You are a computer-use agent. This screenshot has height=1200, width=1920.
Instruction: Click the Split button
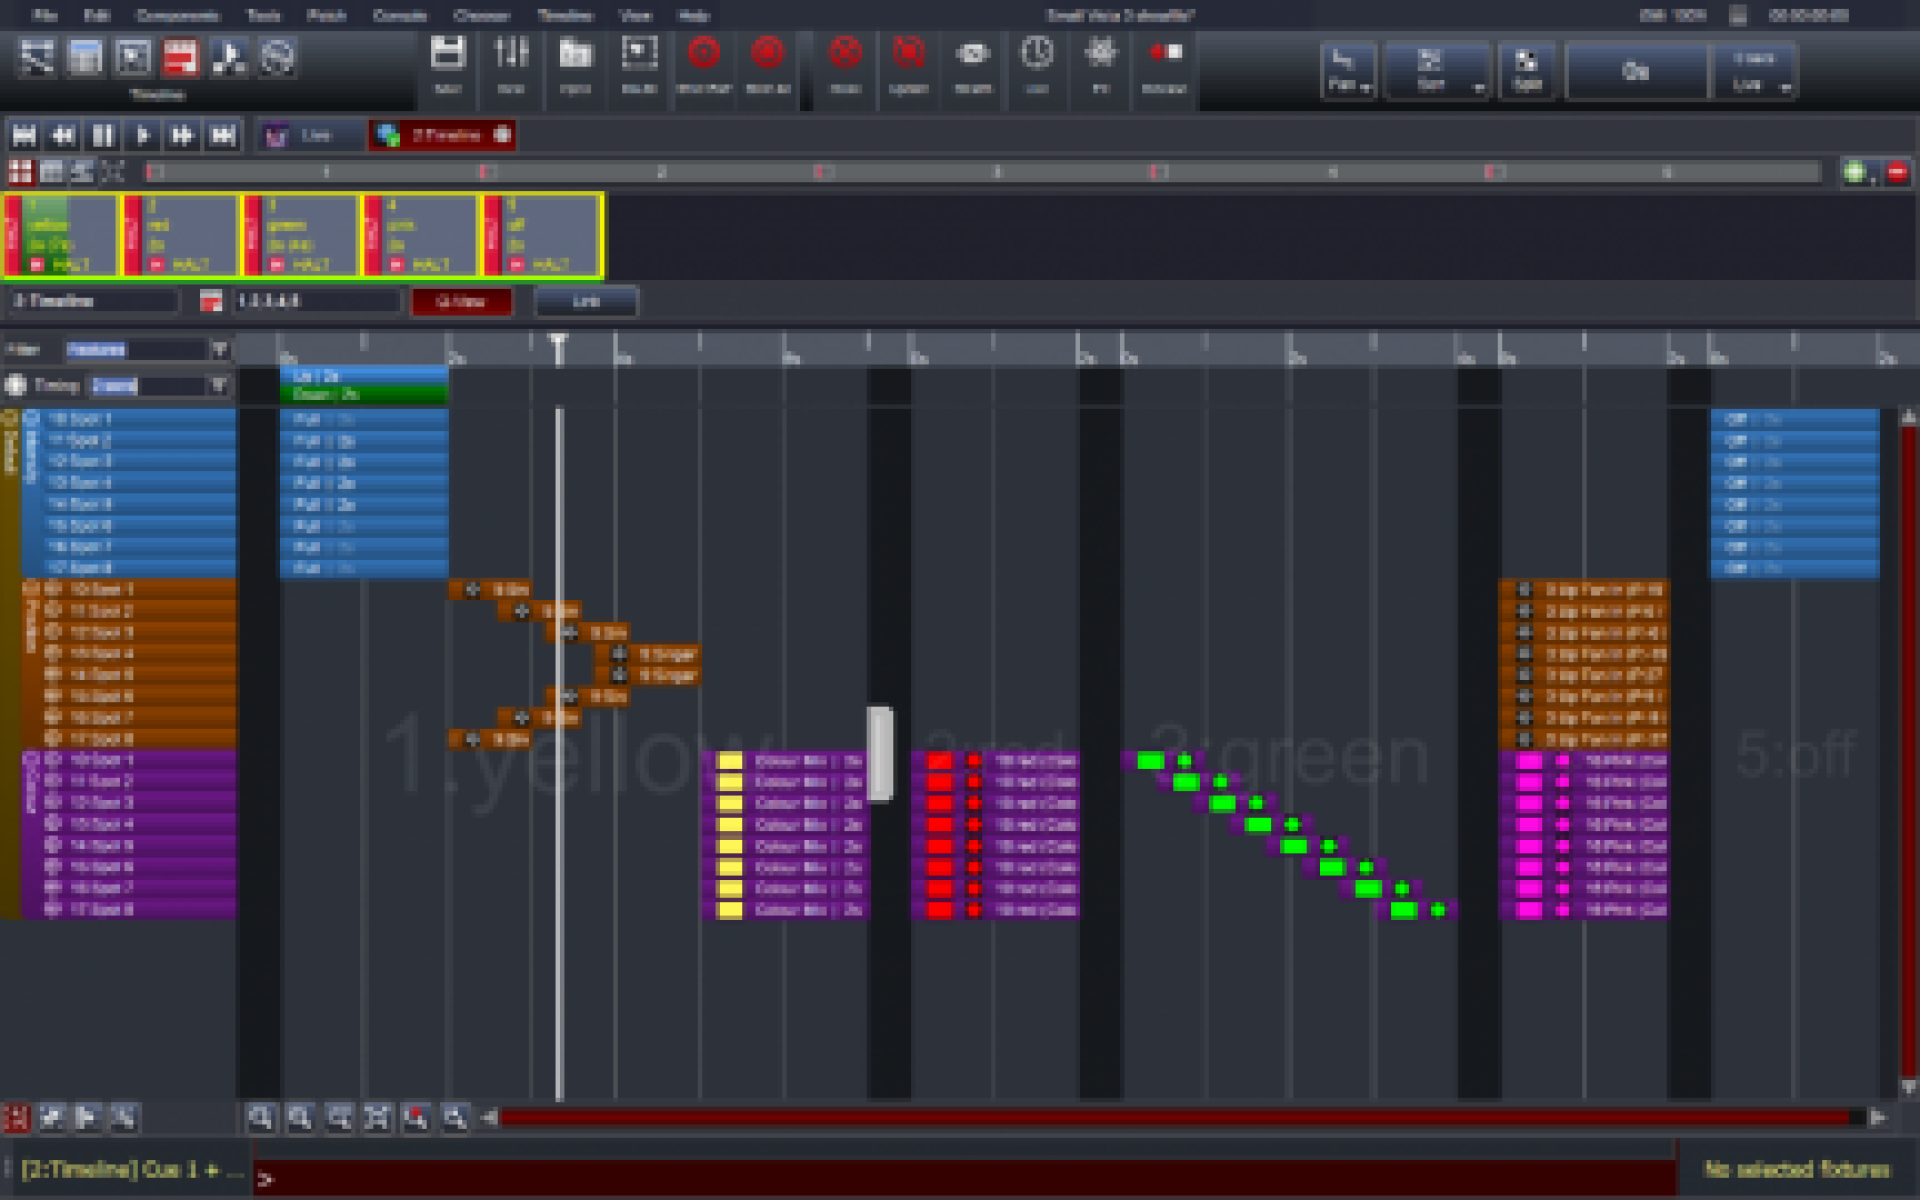click(1526, 72)
